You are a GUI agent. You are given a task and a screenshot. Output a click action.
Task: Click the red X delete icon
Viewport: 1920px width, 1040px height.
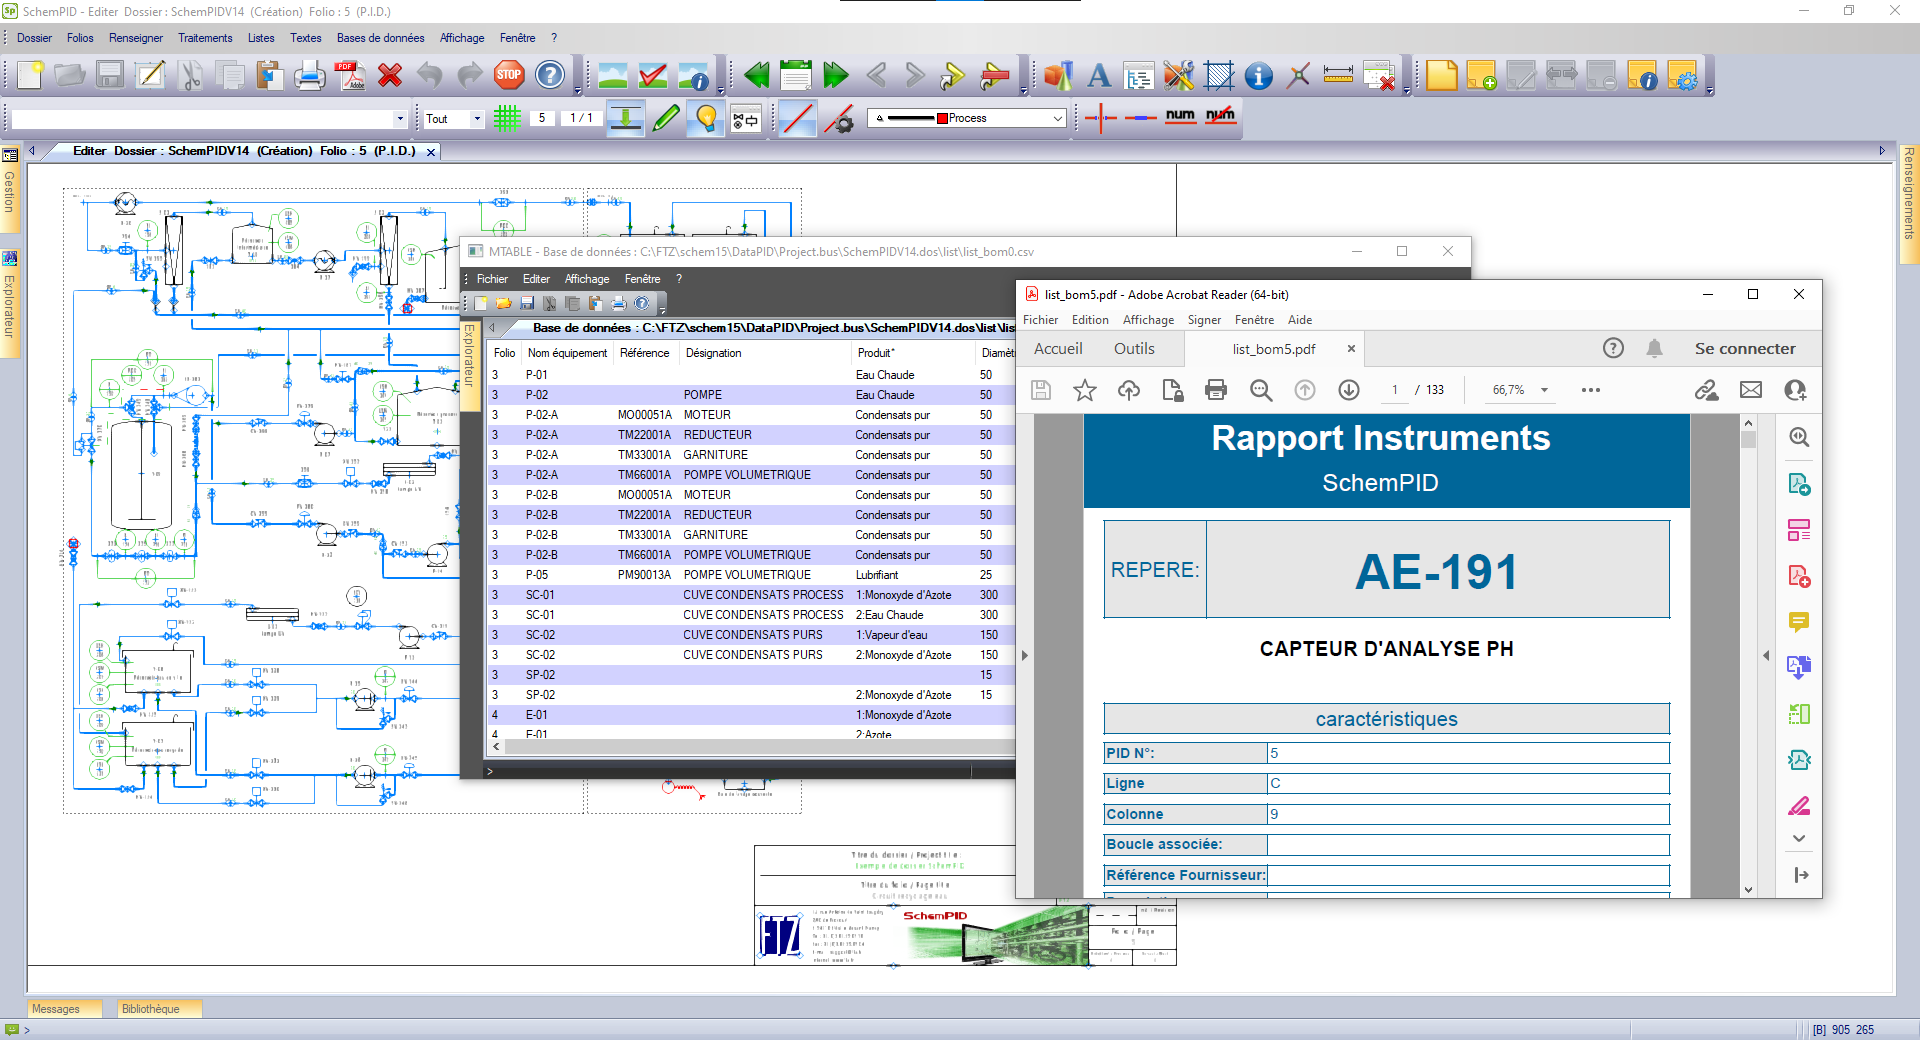[x=390, y=75]
